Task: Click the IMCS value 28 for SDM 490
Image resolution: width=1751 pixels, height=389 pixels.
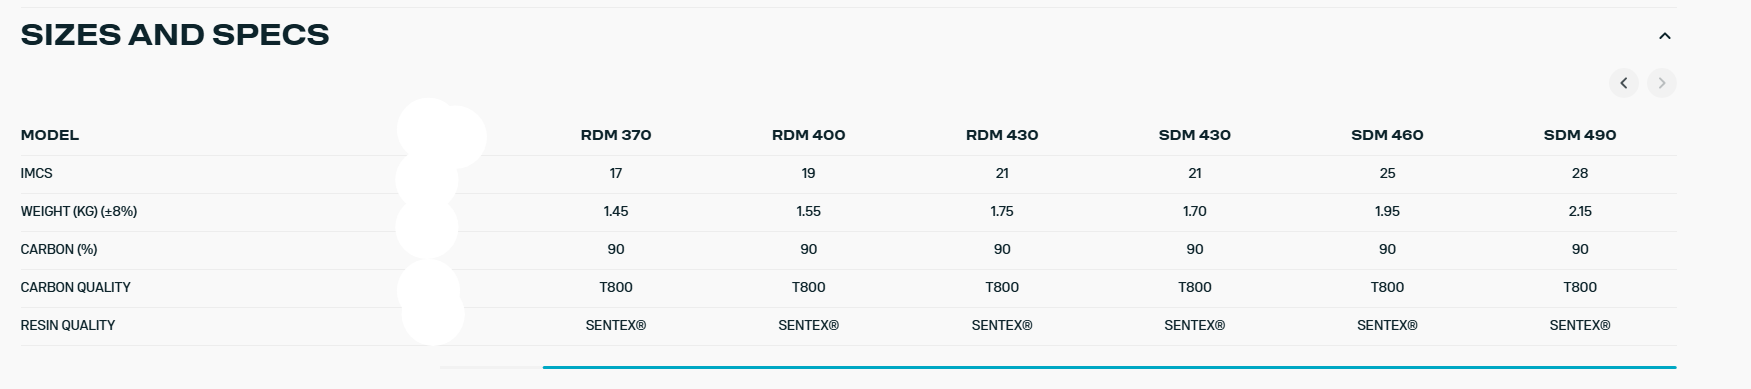Action: pyautogui.click(x=1580, y=173)
